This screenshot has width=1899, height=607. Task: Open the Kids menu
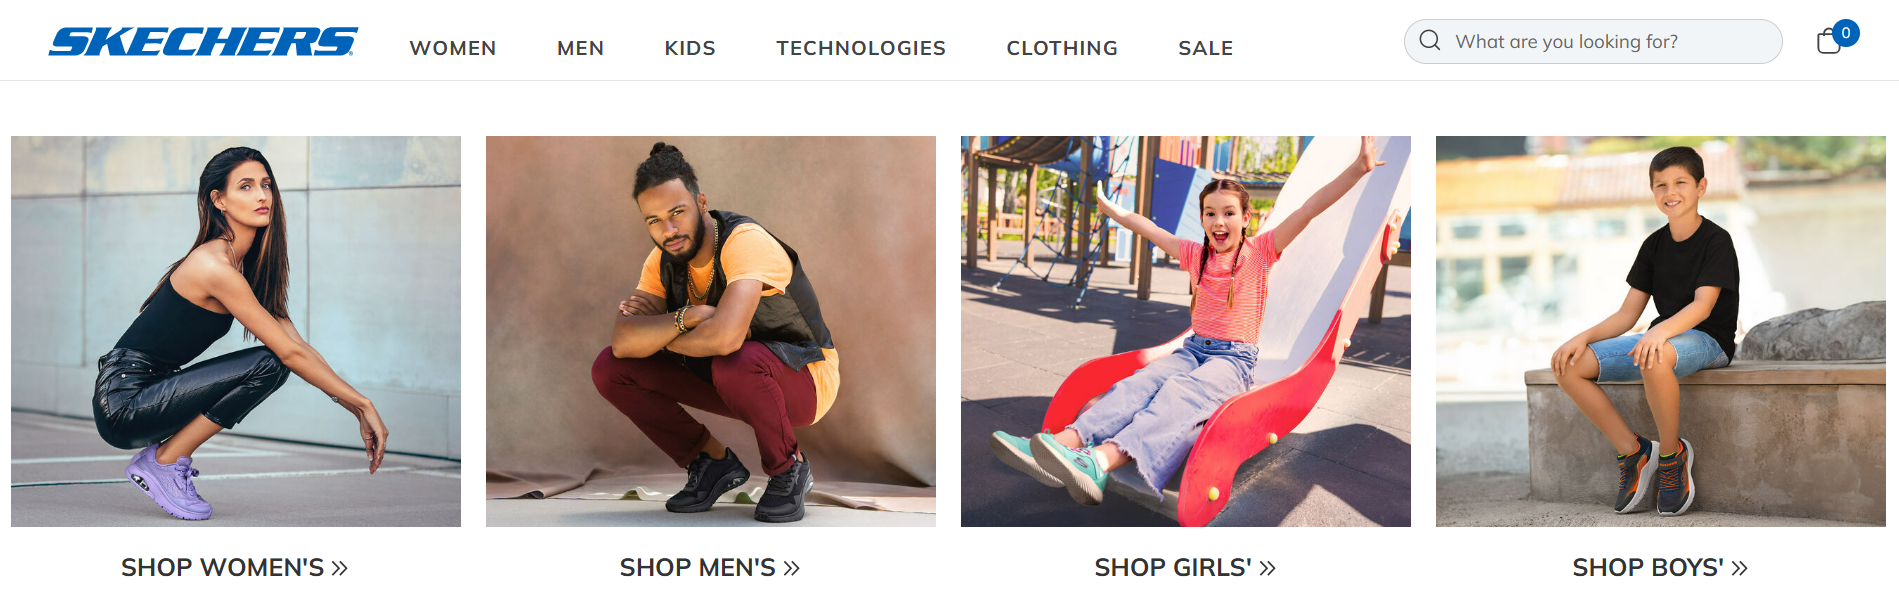(x=690, y=48)
